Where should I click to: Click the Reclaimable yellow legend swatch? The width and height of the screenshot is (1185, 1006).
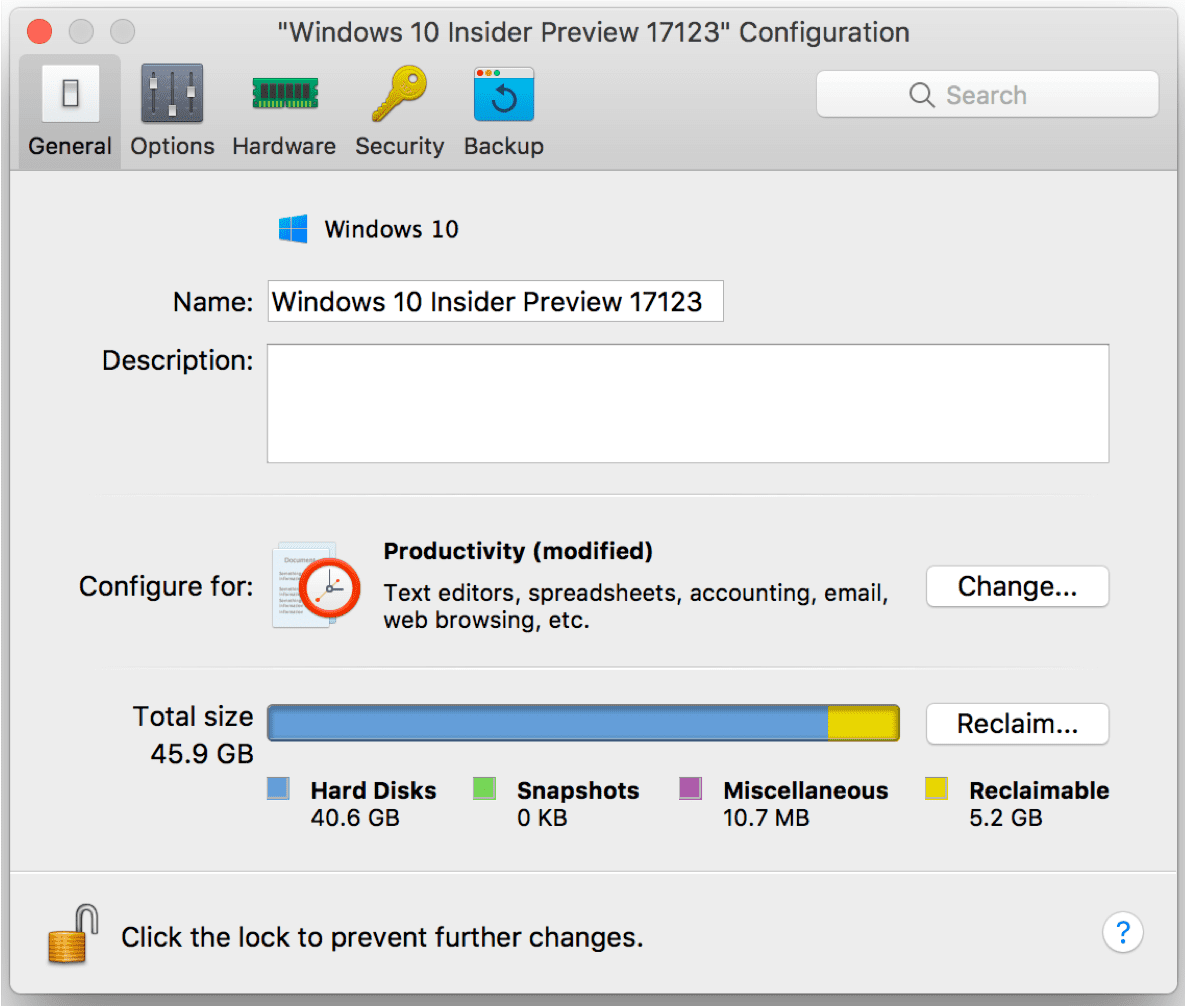(x=936, y=788)
